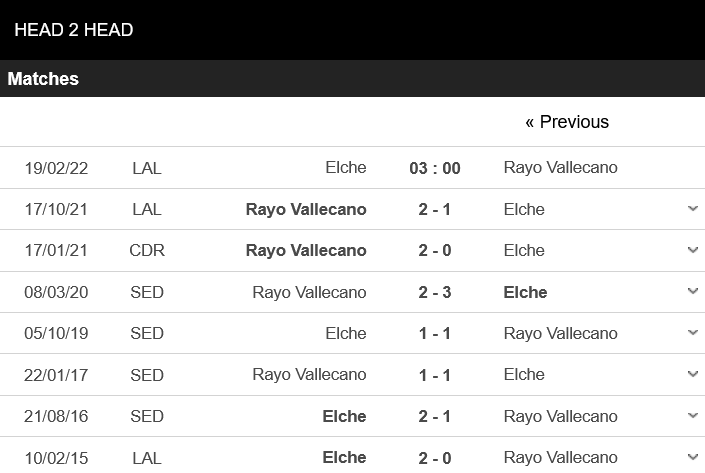
Task: Expand the 05/10/19 match row chevron
Action: (x=693, y=333)
